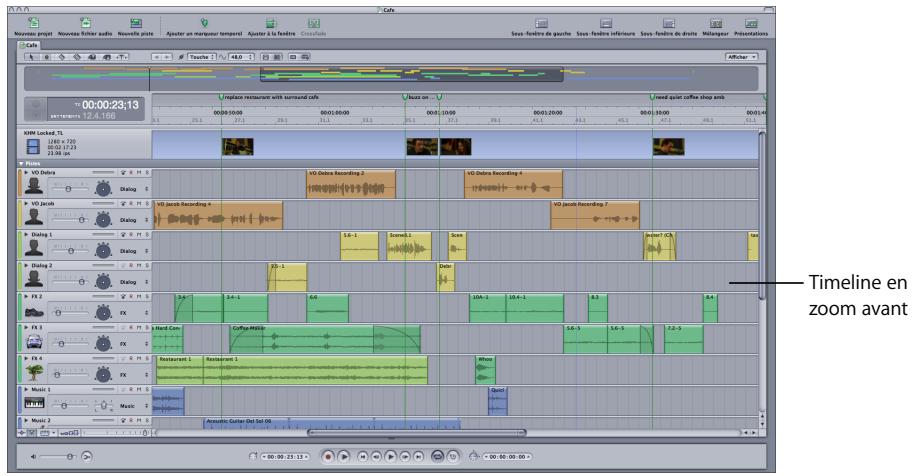Click the Dialog 1 track silhouette icon
Image resolution: width=912 pixels, height=476 pixels.
pyautogui.click(x=34, y=248)
